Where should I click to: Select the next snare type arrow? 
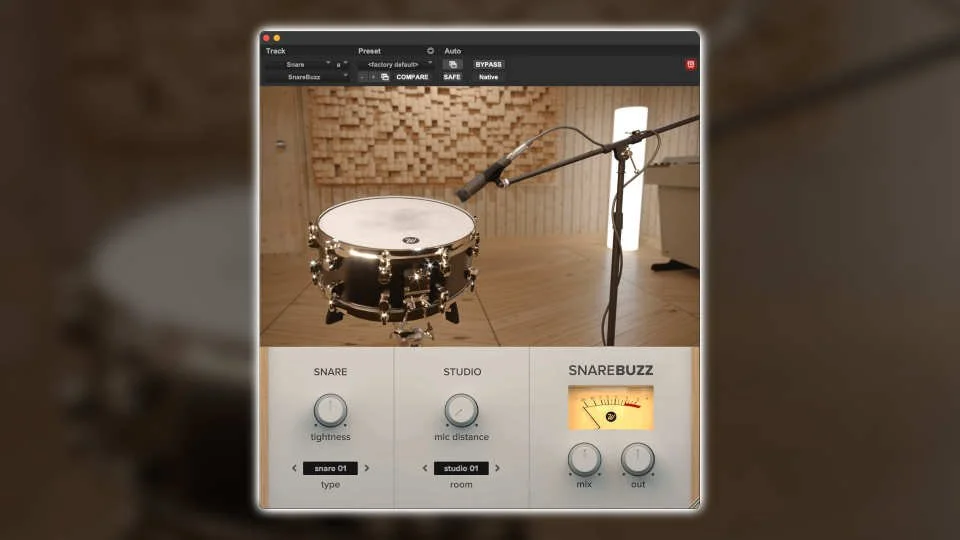tap(367, 468)
